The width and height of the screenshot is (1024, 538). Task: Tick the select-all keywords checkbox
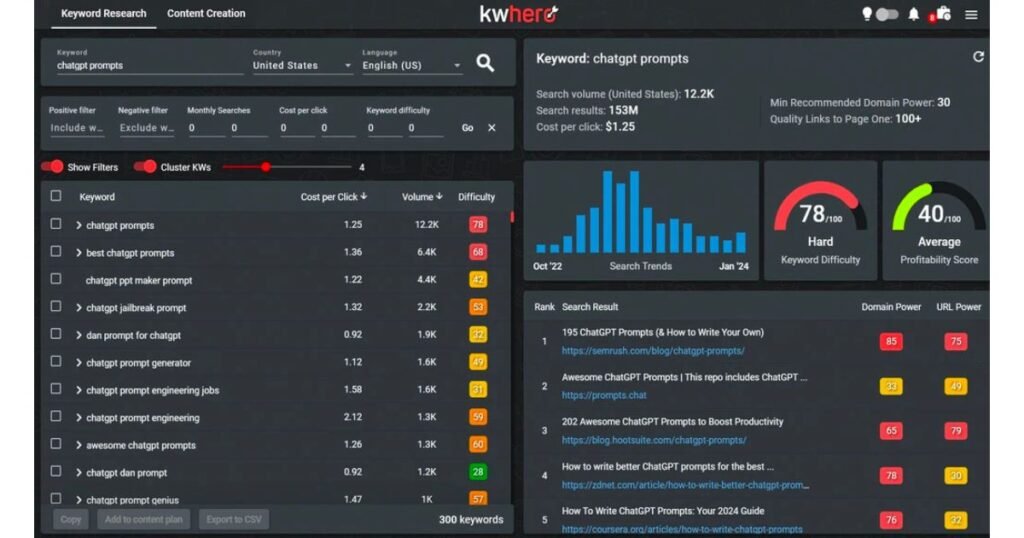coord(56,195)
